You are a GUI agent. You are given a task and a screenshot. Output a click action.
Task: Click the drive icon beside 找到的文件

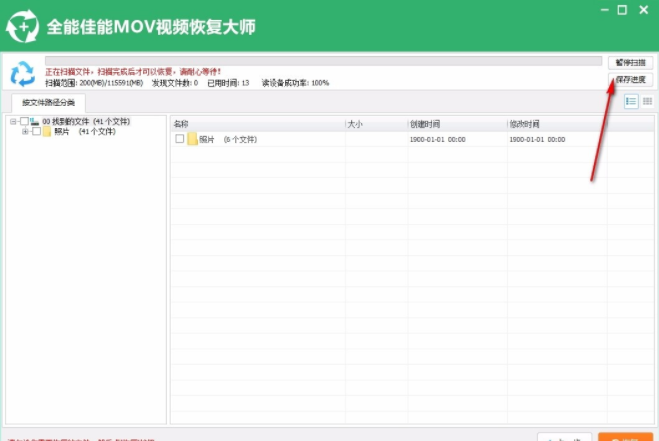click(x=34, y=121)
